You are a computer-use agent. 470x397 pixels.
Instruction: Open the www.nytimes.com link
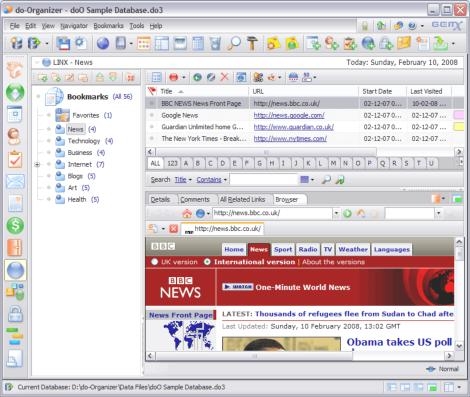[x=290, y=139]
